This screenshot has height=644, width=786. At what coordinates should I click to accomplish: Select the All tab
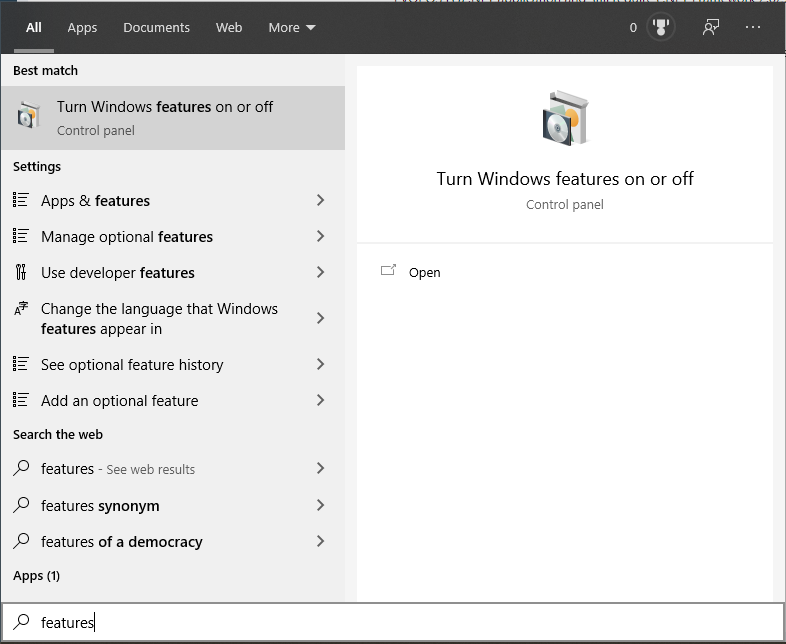pyautogui.click(x=34, y=28)
